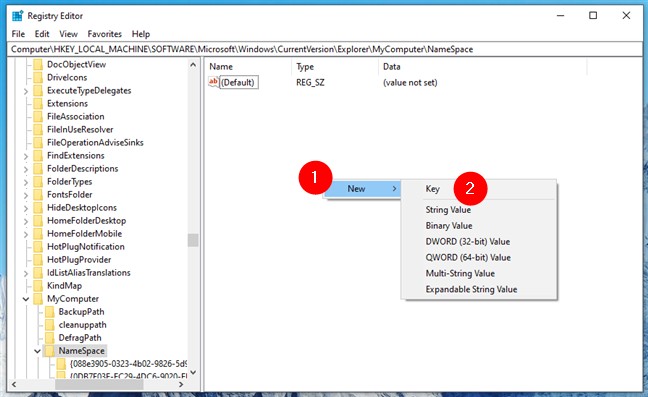Click the tree pane scroll up arrow
Image resolution: width=648 pixels, height=397 pixels.
pos(193,65)
